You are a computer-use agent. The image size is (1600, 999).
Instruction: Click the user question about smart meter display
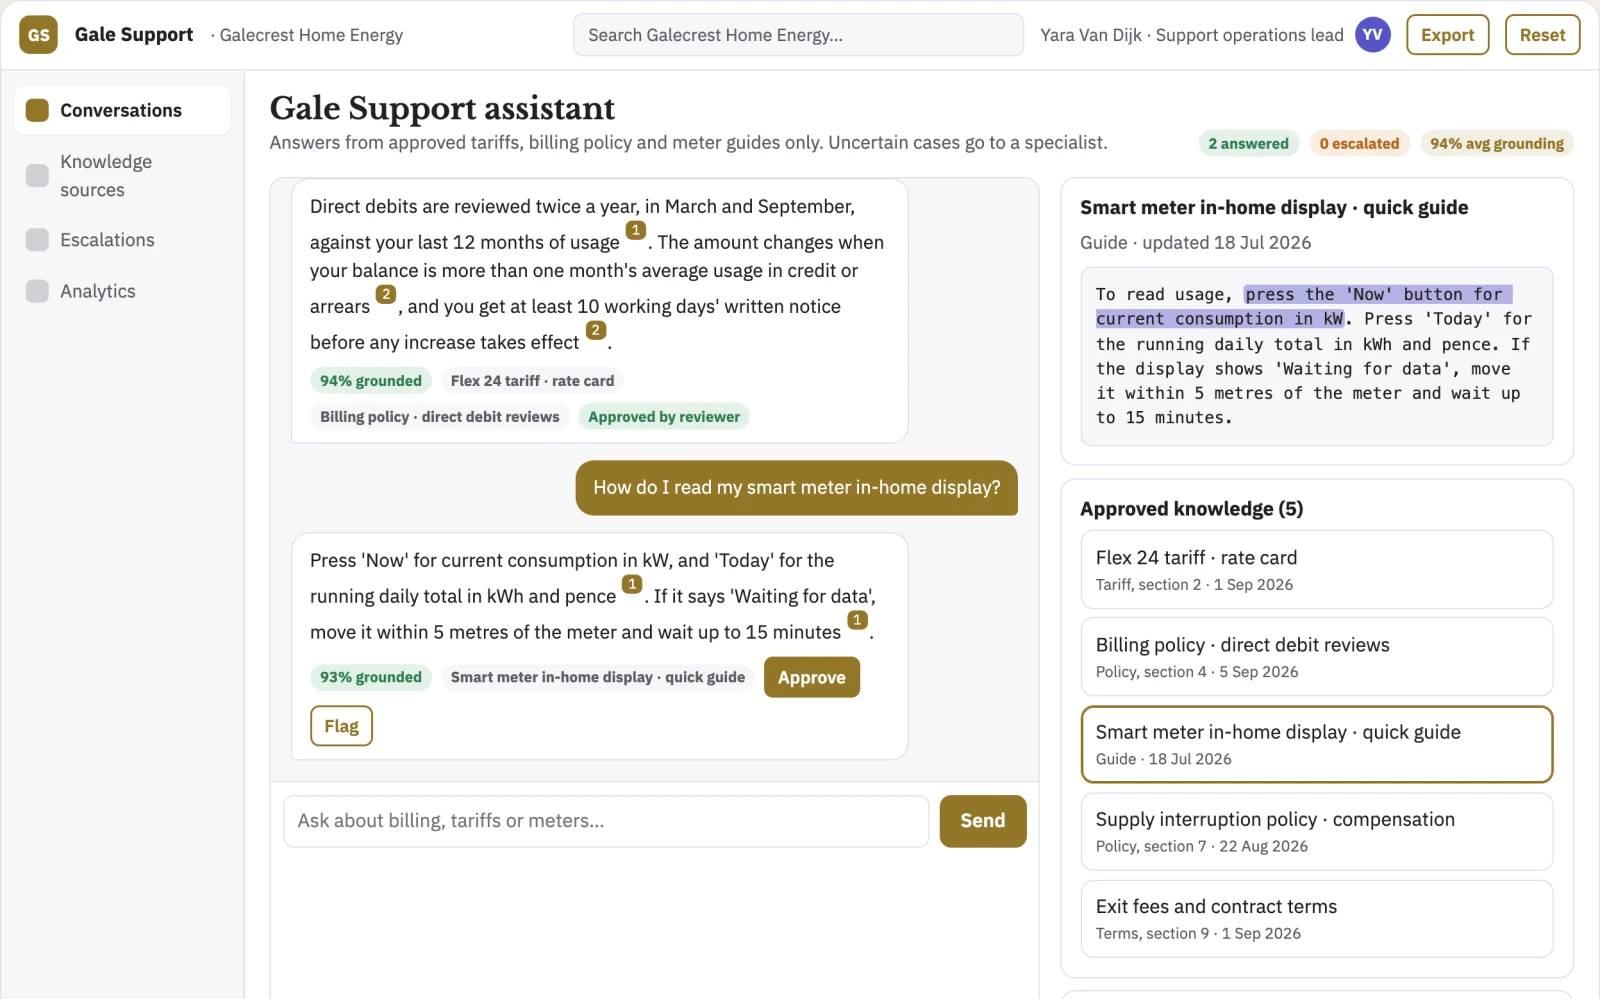click(x=796, y=488)
